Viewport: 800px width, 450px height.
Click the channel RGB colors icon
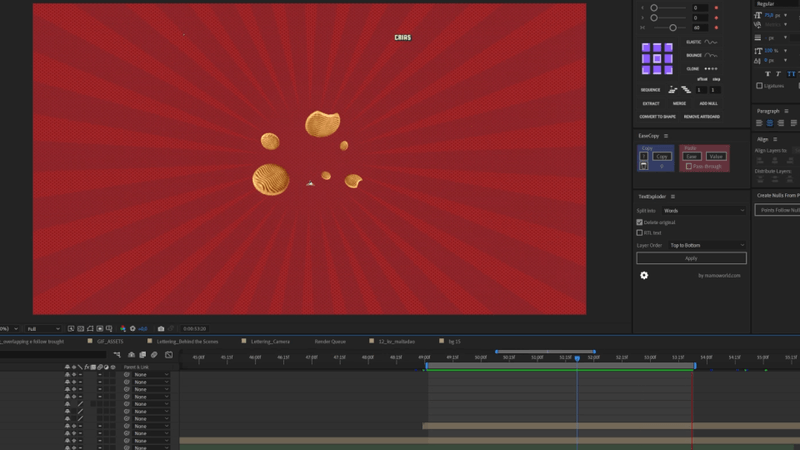(123, 329)
